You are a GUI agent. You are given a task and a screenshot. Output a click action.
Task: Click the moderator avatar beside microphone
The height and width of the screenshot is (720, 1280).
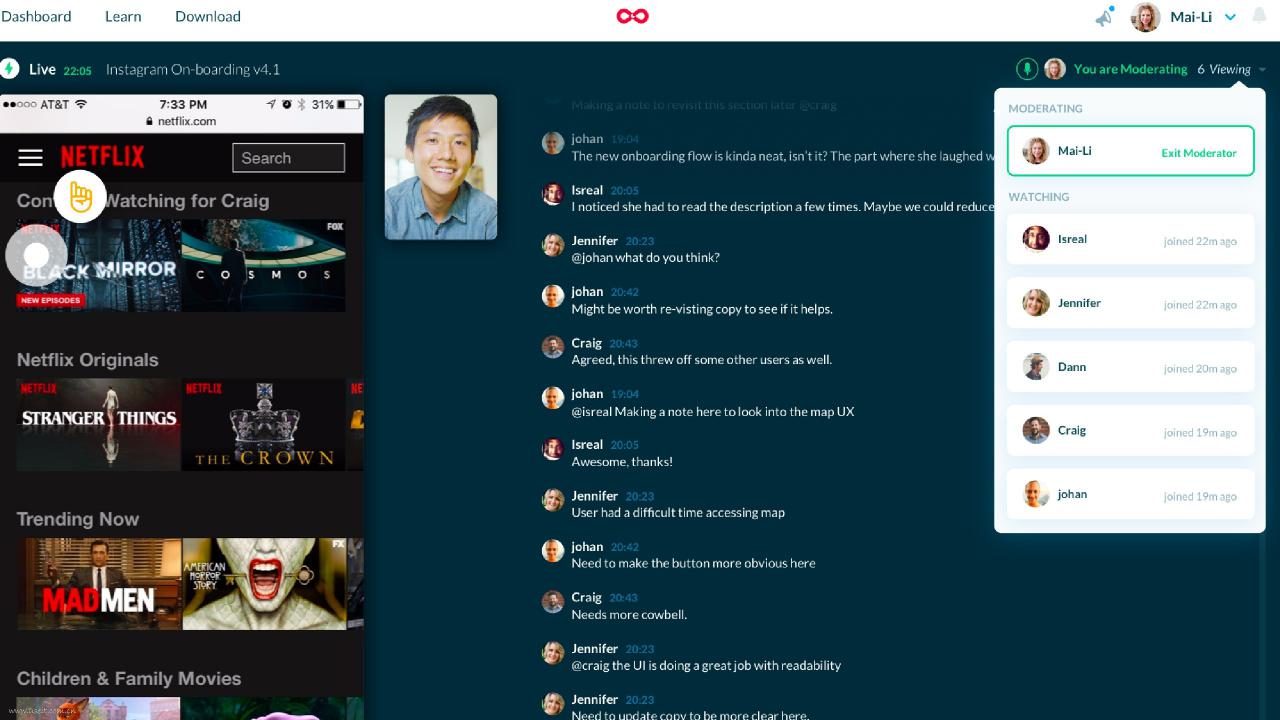click(1055, 69)
